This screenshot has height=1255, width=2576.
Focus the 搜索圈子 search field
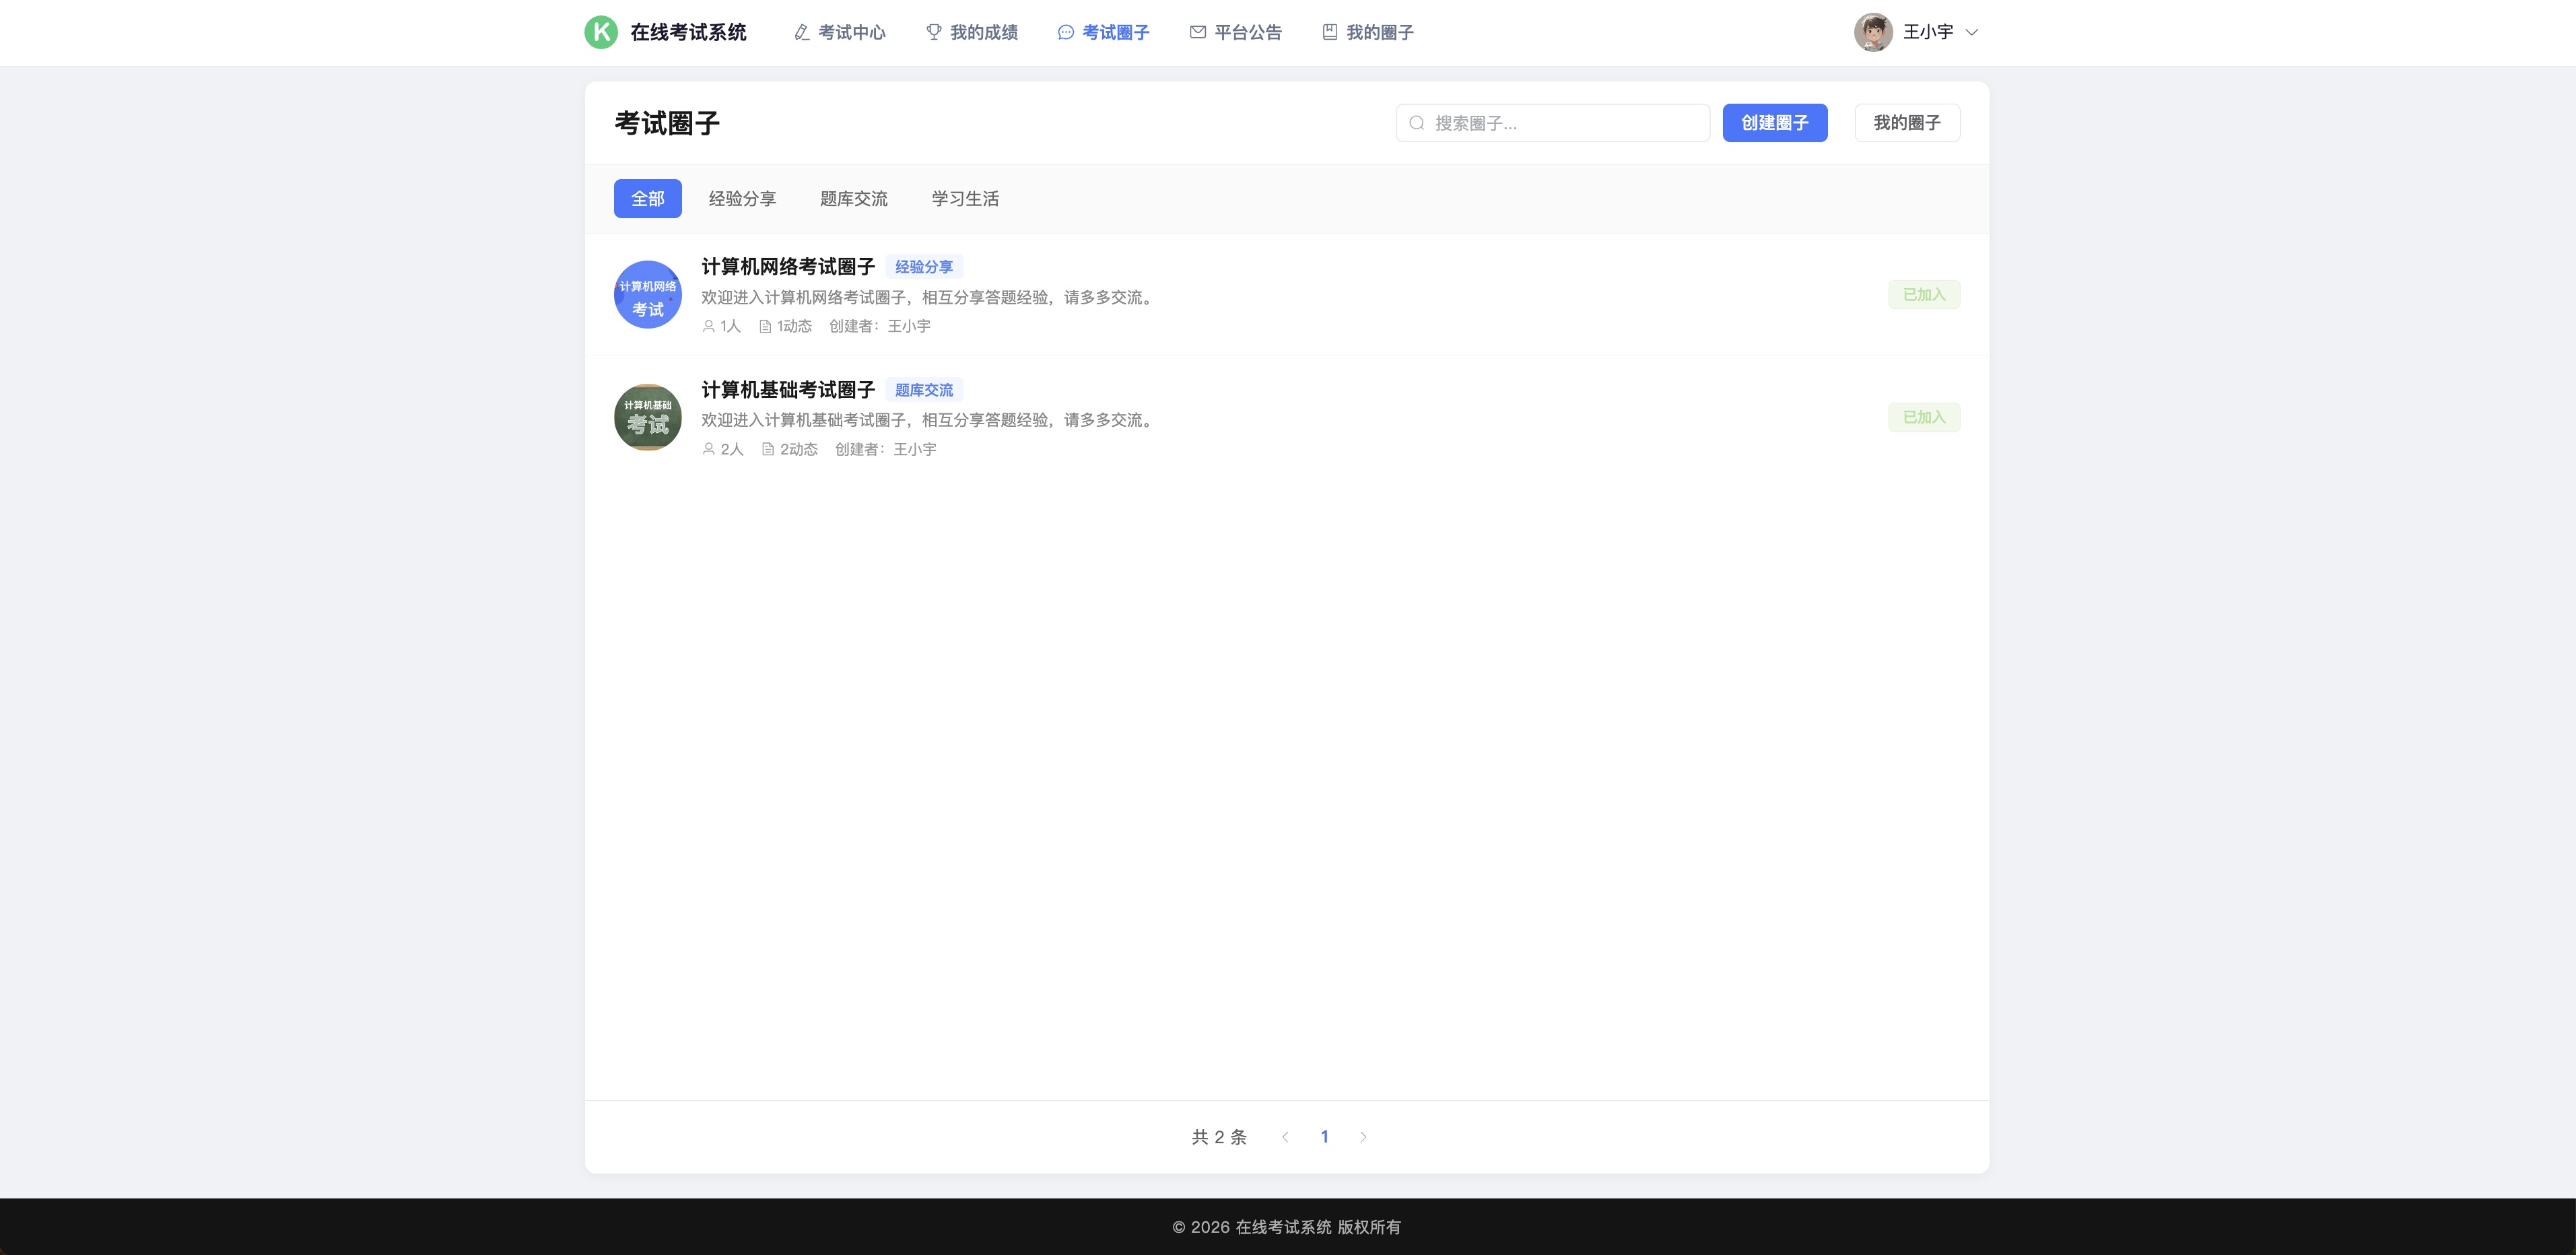pos(1553,123)
